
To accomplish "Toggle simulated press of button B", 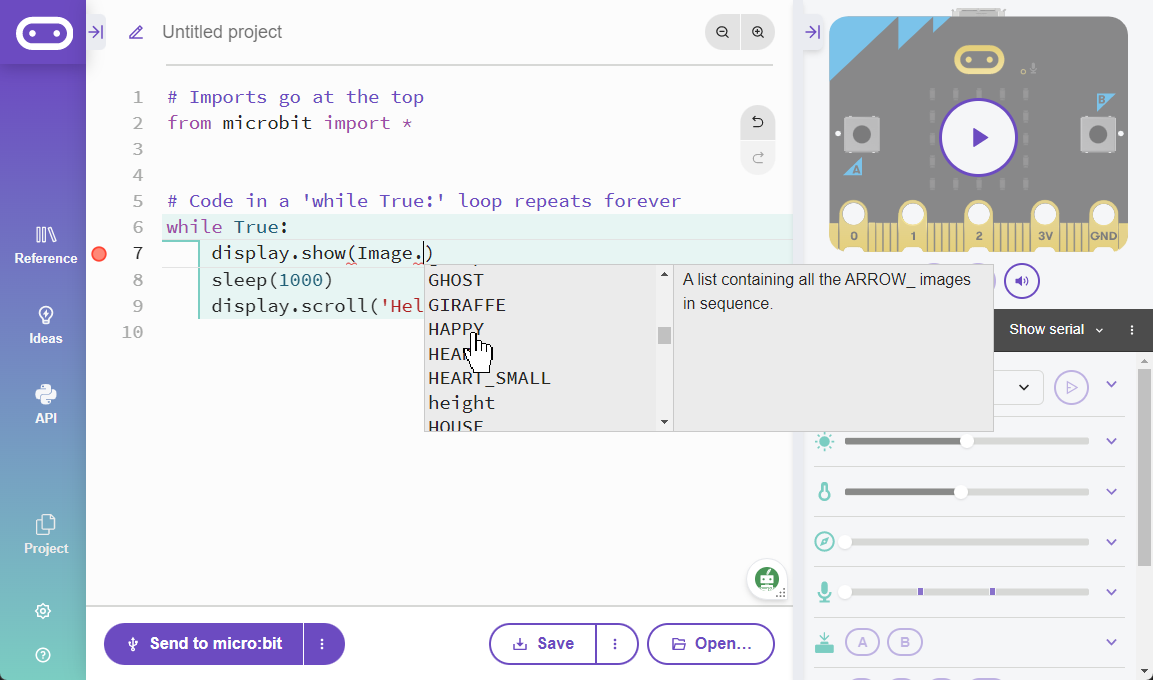I will [x=905, y=643].
